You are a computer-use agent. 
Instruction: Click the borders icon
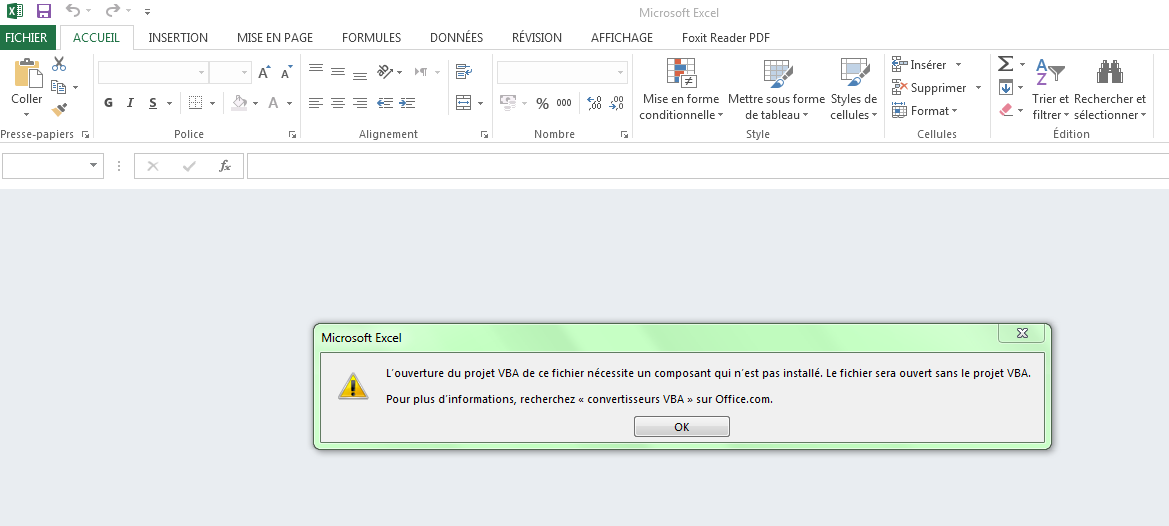coord(195,103)
